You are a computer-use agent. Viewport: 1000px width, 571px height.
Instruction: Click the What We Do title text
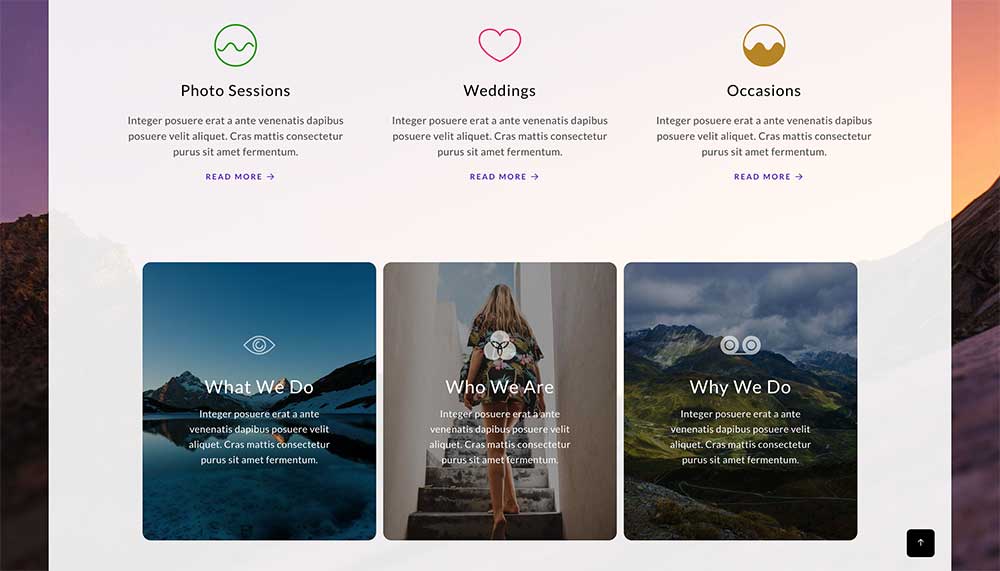coord(259,387)
